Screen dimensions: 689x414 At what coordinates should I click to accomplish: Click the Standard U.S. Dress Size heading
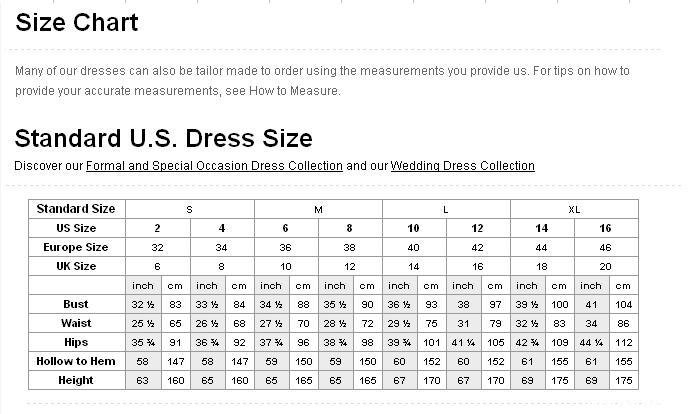point(163,138)
